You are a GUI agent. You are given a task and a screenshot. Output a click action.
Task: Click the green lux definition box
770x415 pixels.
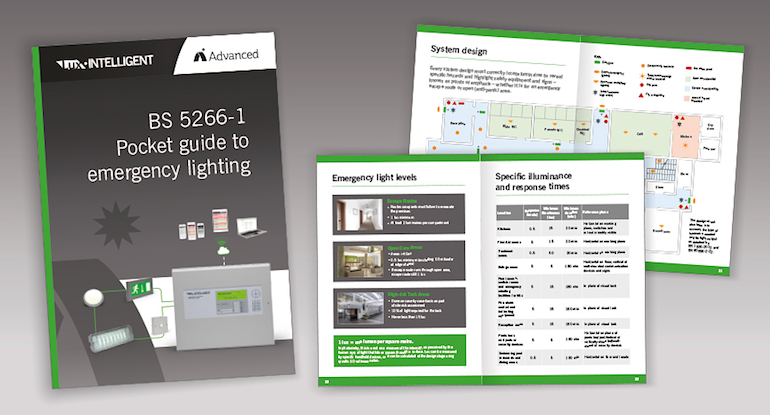point(400,350)
